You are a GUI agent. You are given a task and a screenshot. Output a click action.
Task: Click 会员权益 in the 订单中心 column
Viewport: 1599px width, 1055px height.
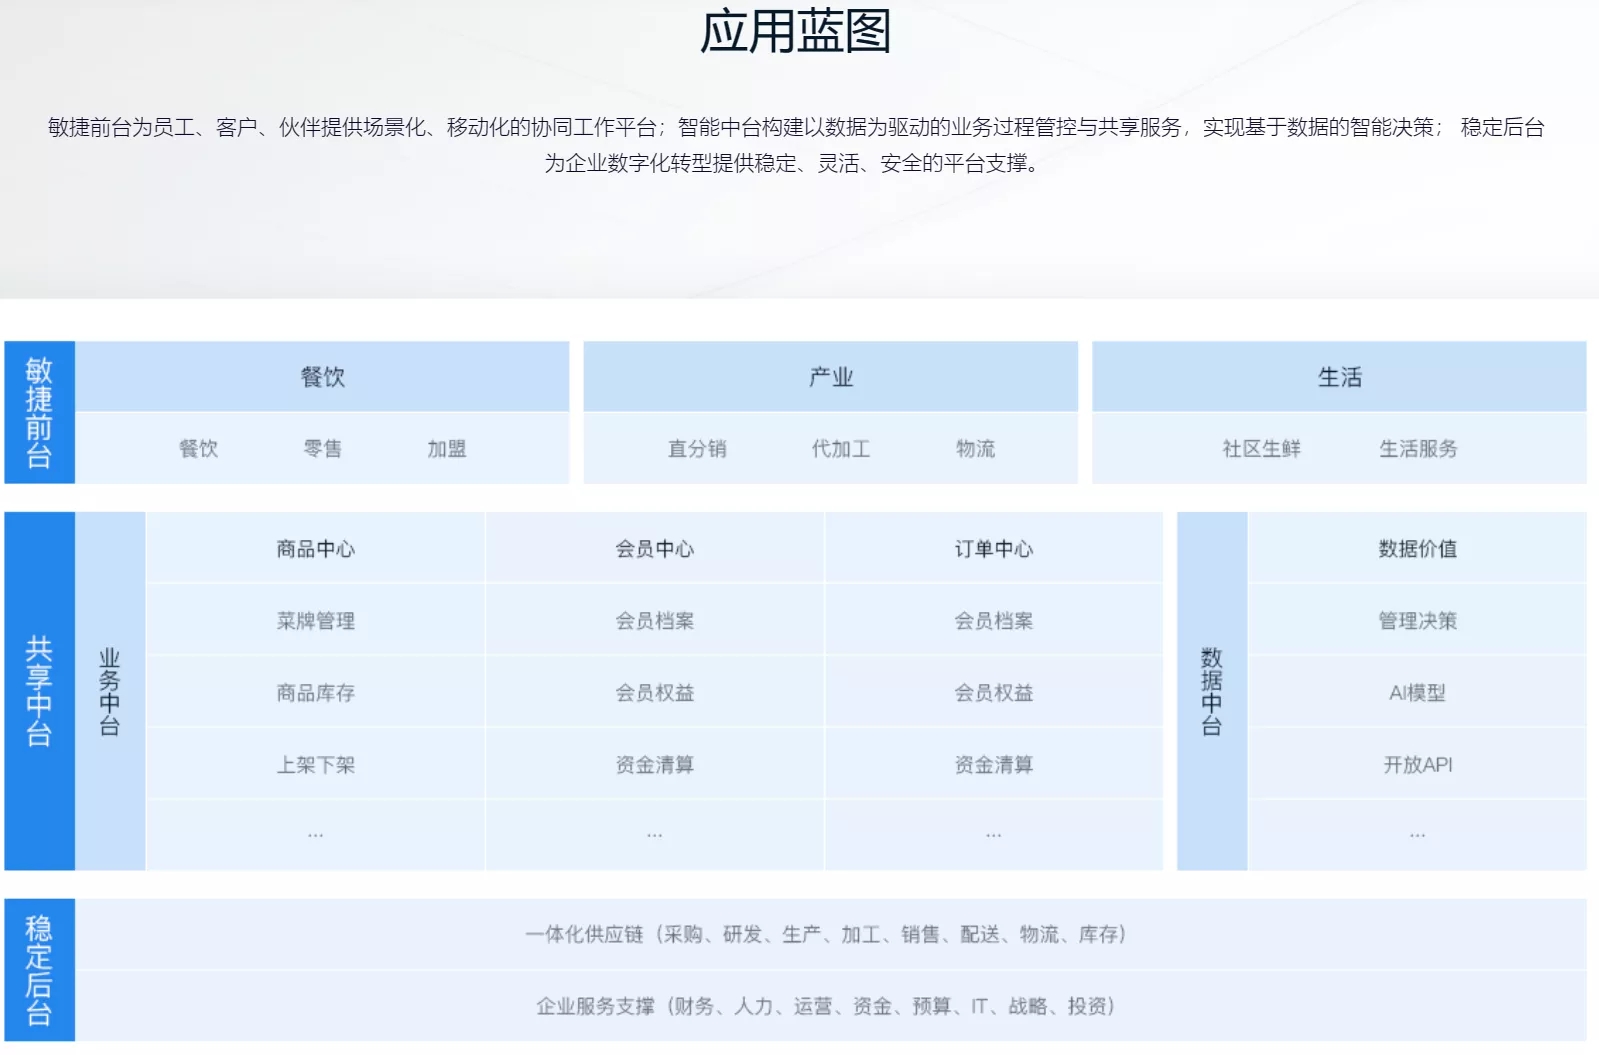point(993,692)
